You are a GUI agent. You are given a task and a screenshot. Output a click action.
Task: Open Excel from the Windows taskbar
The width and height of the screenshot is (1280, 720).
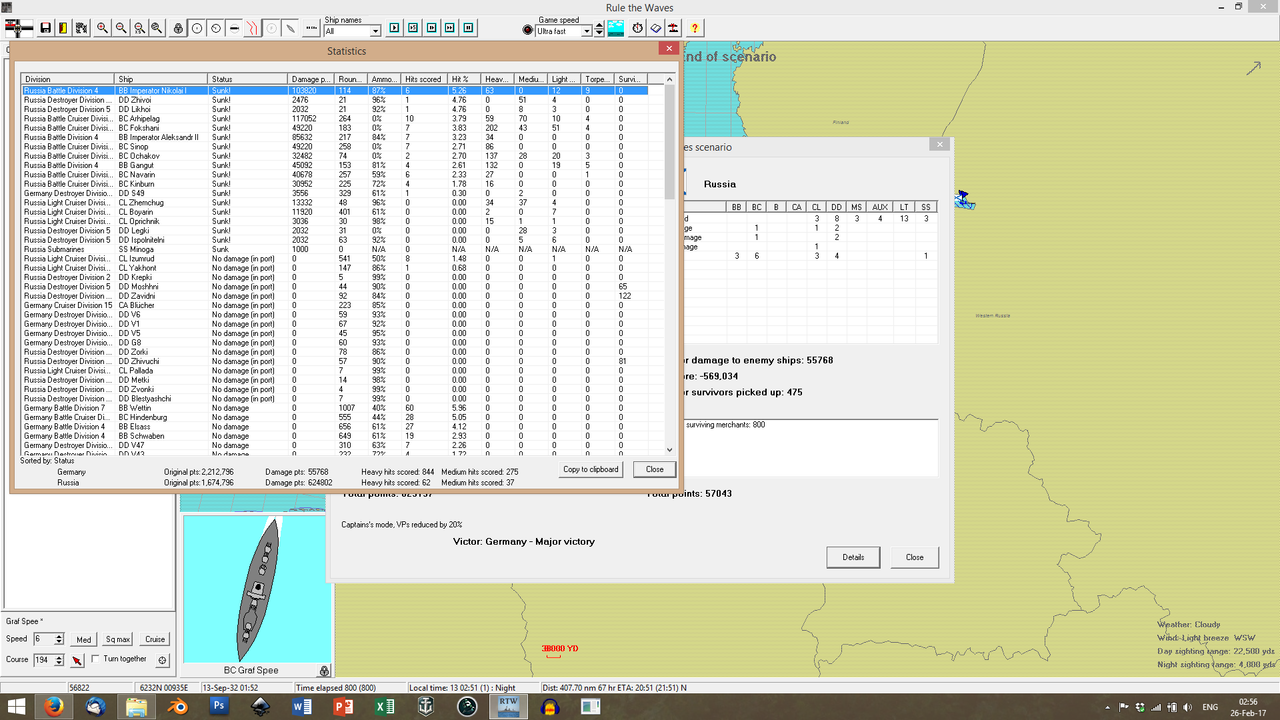tap(385, 706)
